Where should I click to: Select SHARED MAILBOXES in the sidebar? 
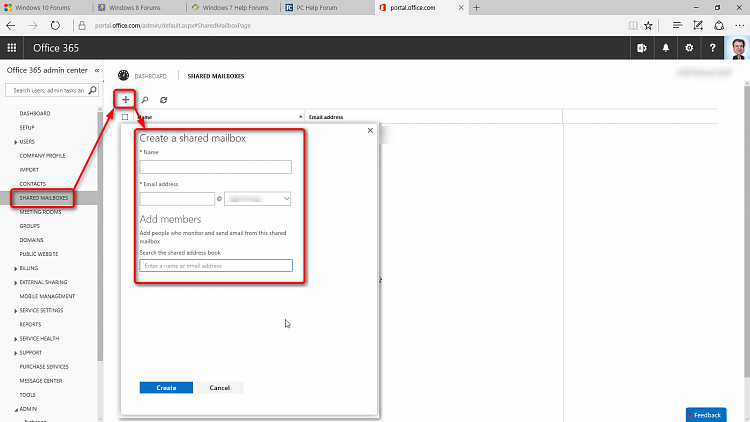click(x=44, y=198)
